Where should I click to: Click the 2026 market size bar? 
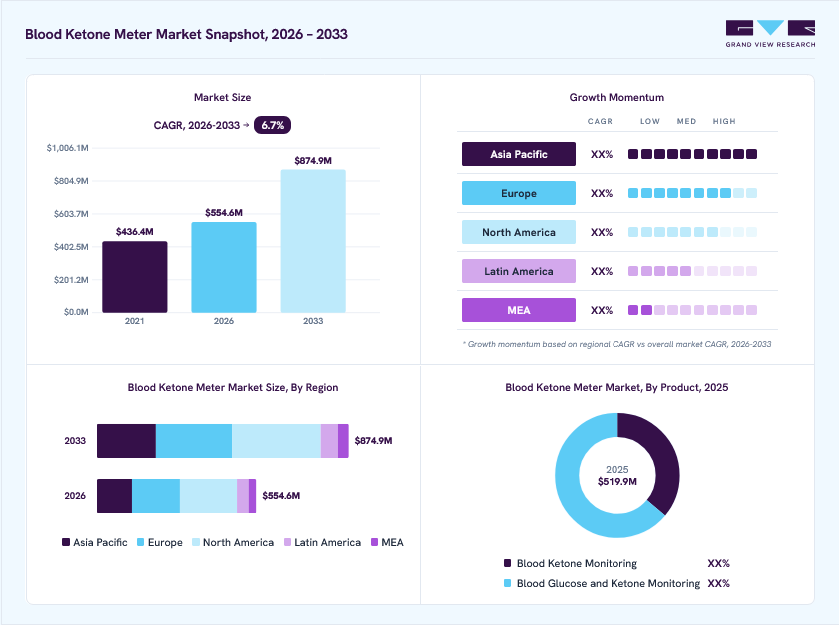point(224,267)
